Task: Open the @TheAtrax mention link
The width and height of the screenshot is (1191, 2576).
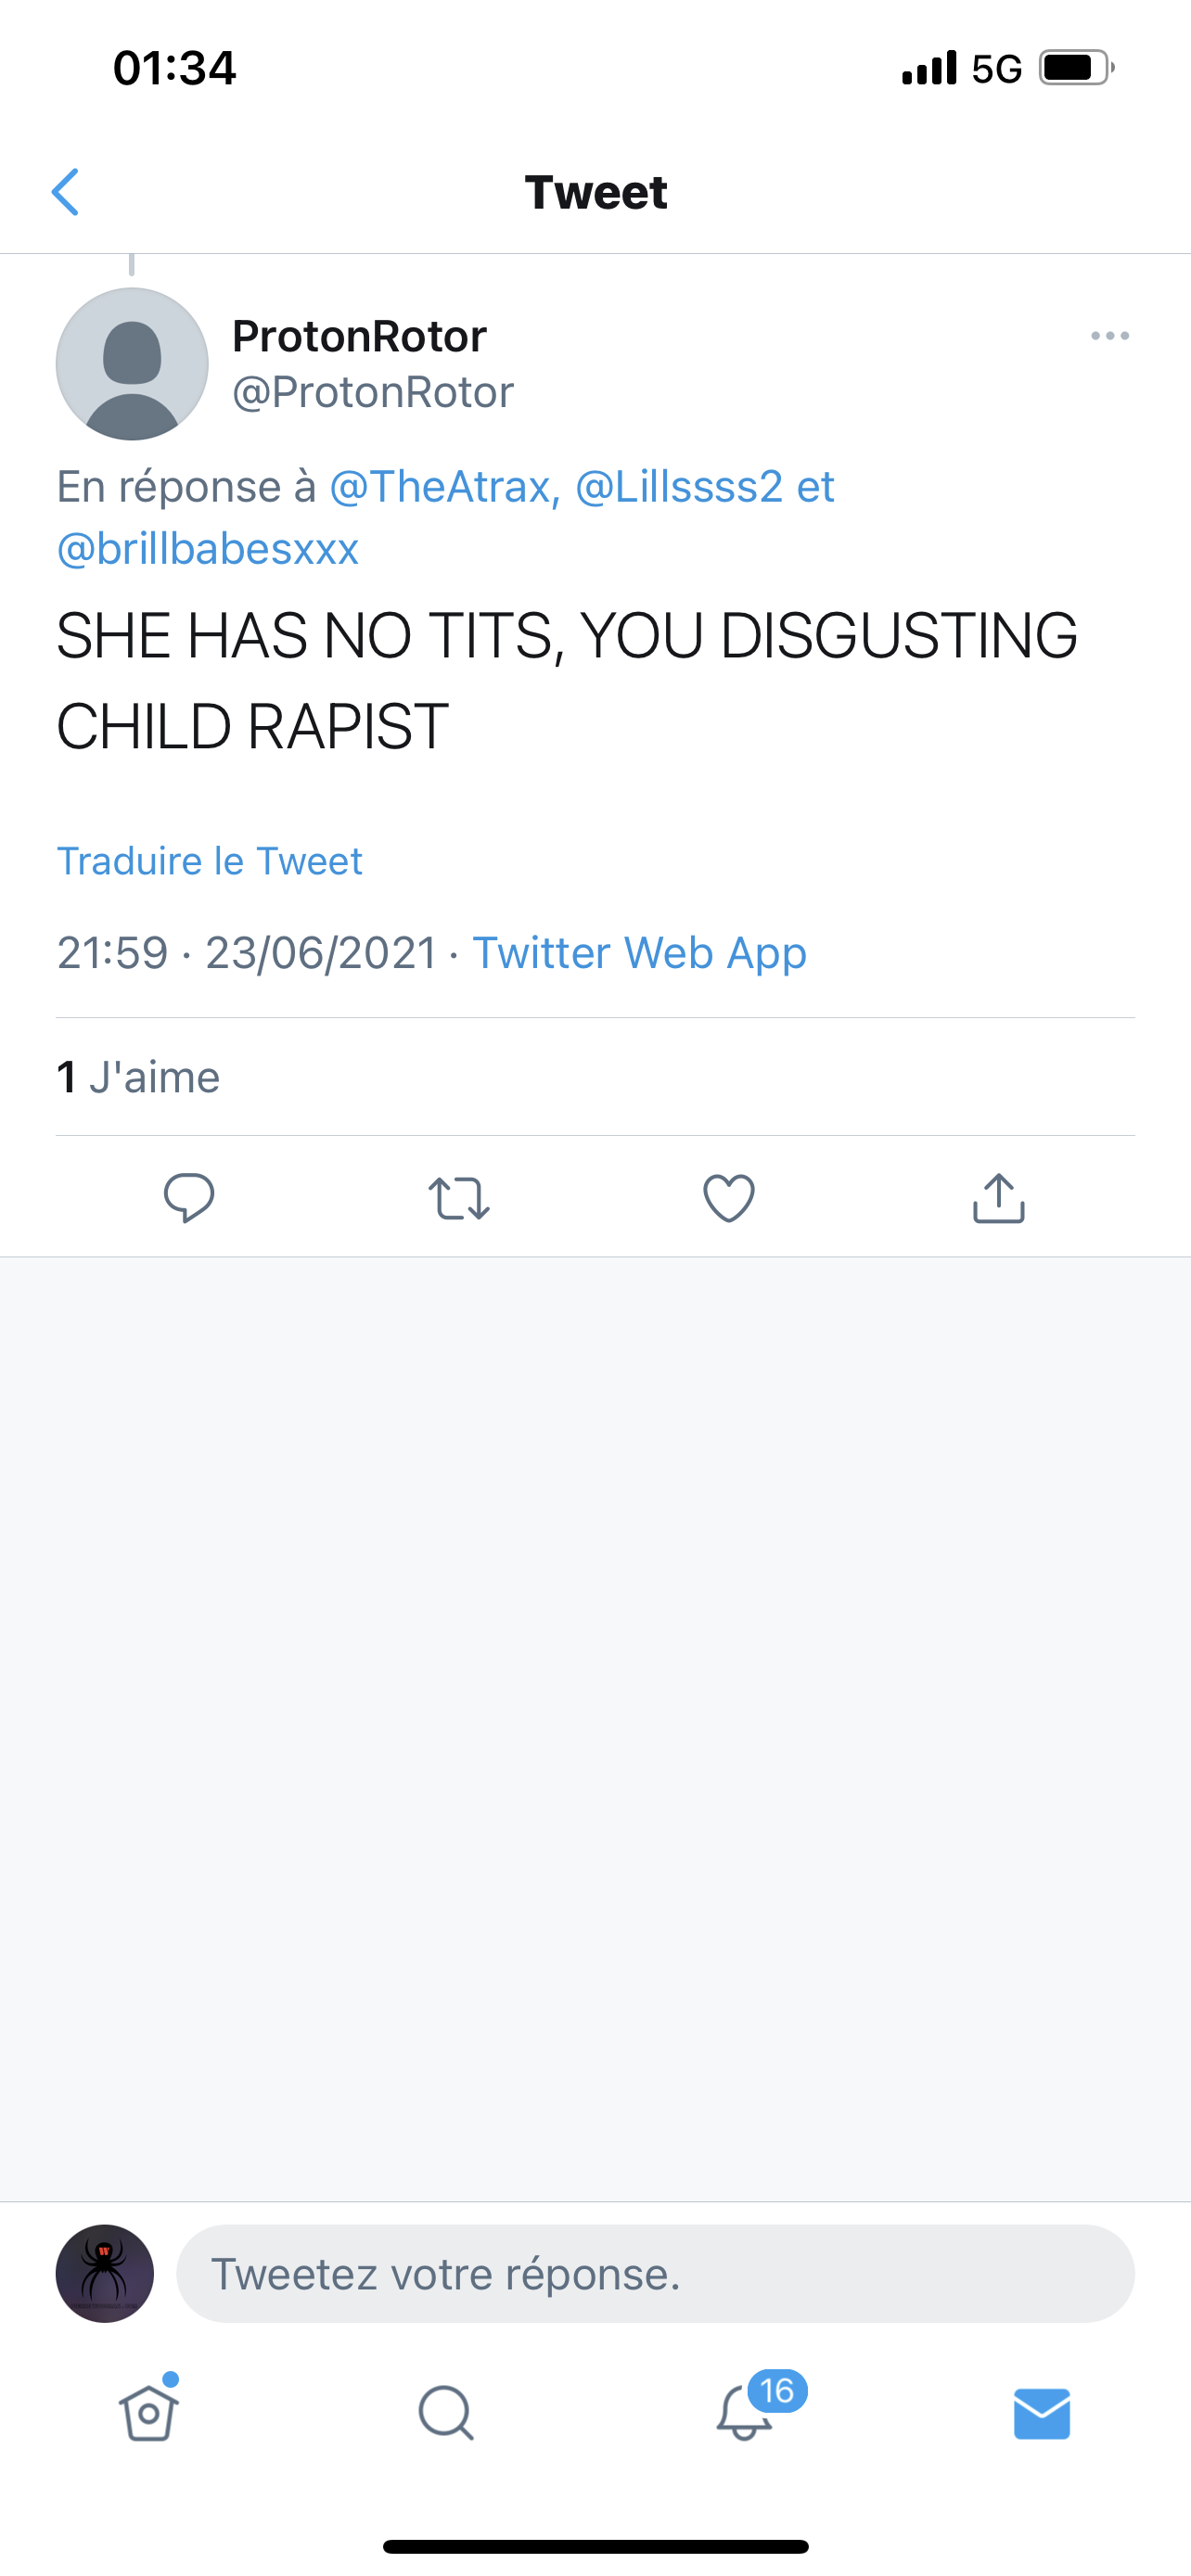Action: (x=443, y=487)
